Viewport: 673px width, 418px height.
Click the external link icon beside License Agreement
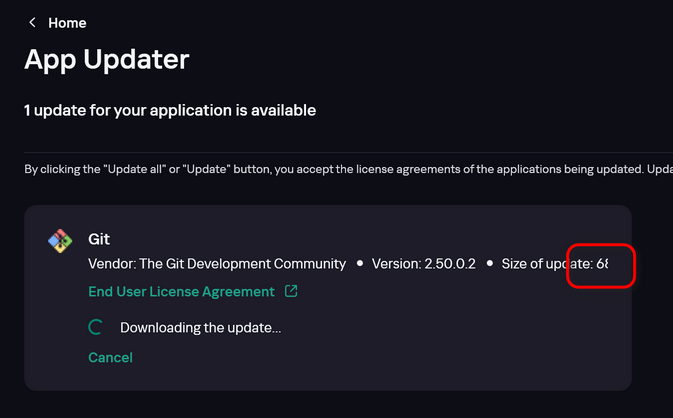291,291
